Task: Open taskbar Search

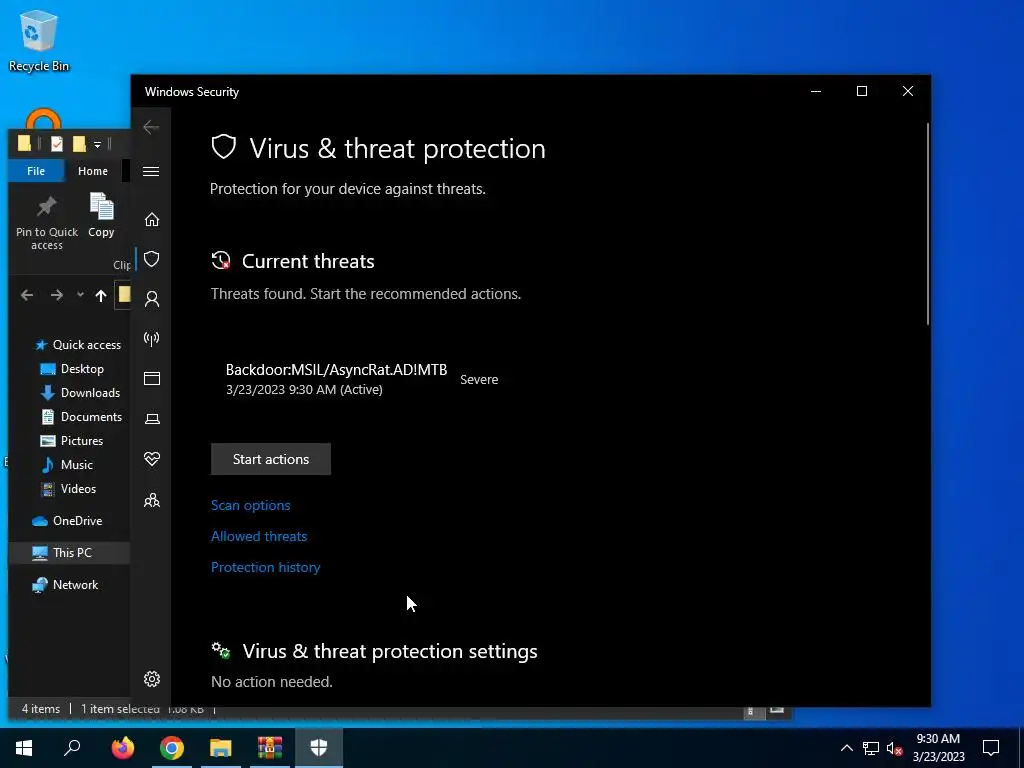Action: click(x=72, y=748)
